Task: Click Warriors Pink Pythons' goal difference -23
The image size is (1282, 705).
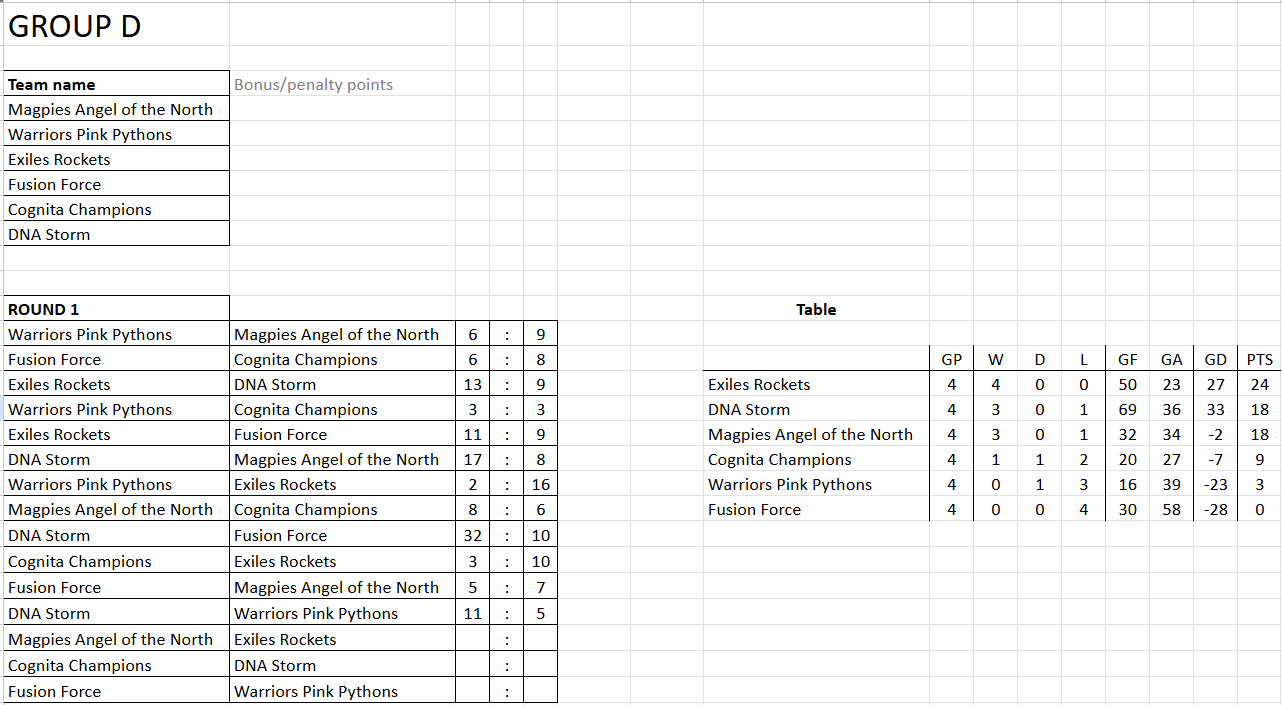Action: coord(1215,485)
